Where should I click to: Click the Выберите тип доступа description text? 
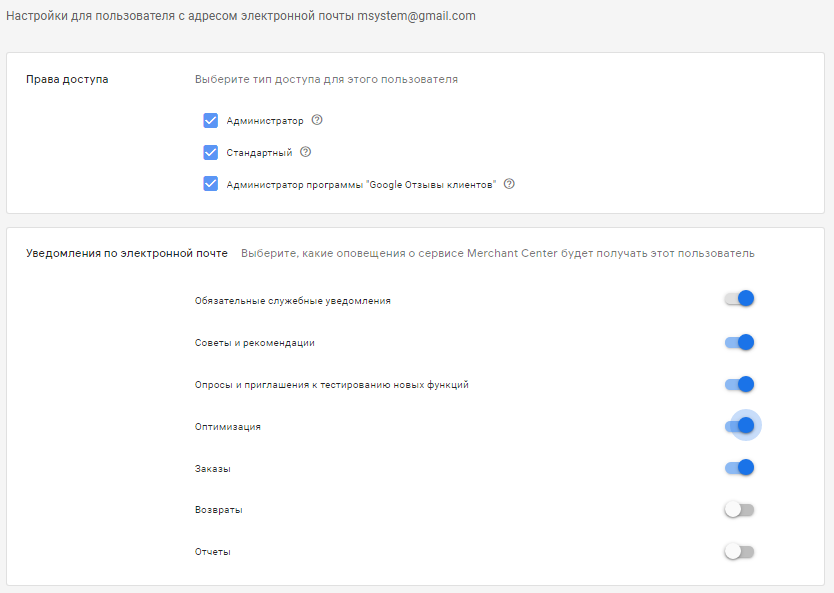coord(326,79)
